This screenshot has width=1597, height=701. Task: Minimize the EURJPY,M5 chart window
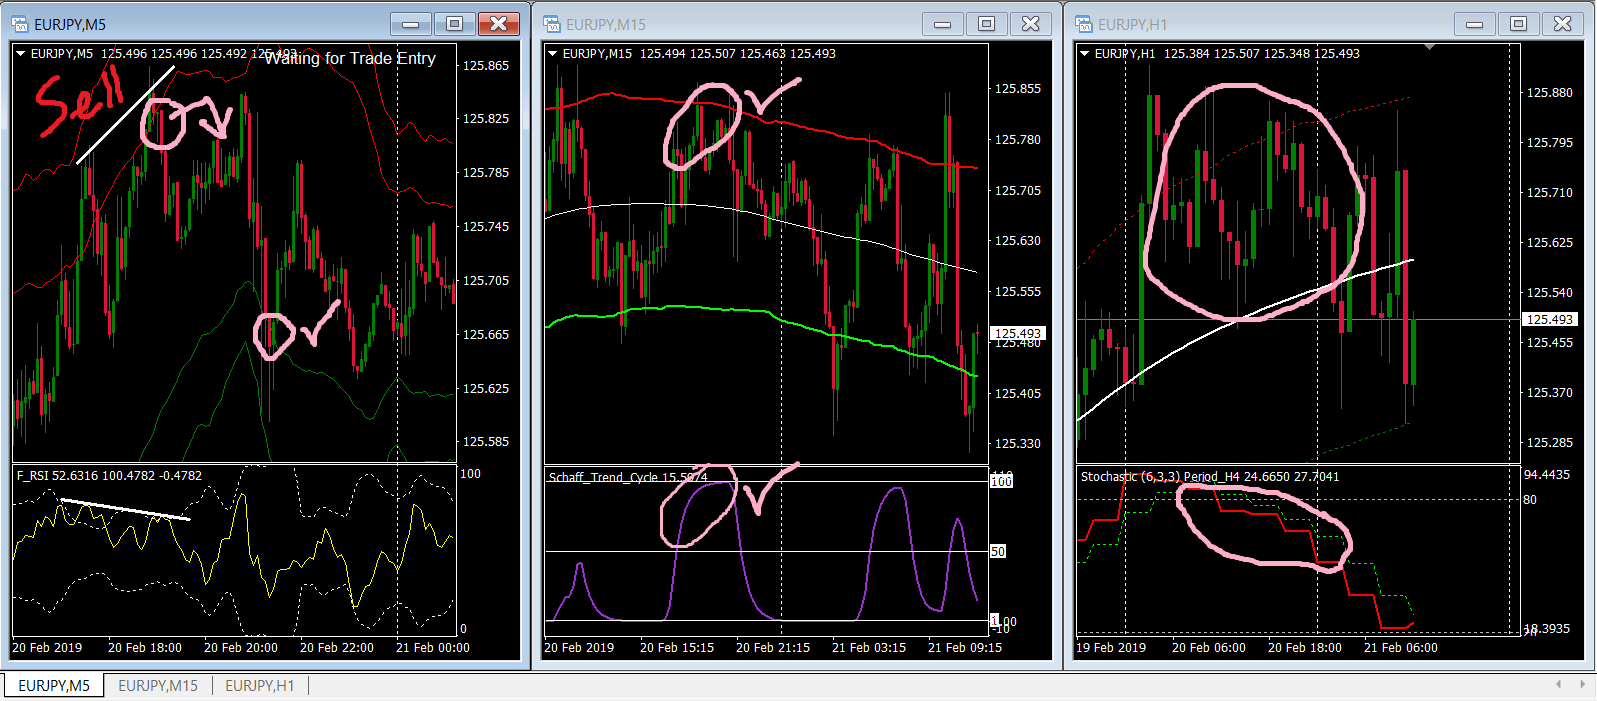coord(410,24)
